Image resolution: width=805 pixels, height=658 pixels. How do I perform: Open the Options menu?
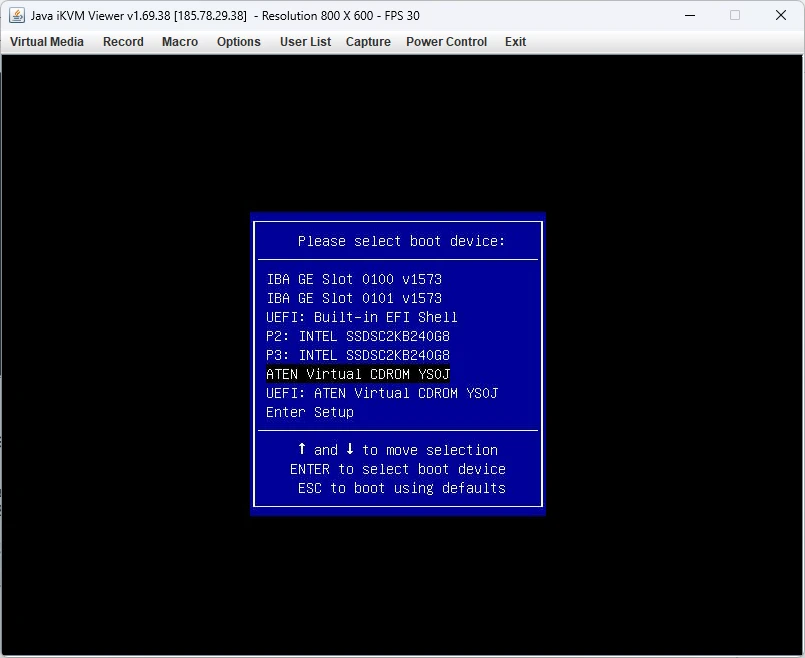click(238, 42)
